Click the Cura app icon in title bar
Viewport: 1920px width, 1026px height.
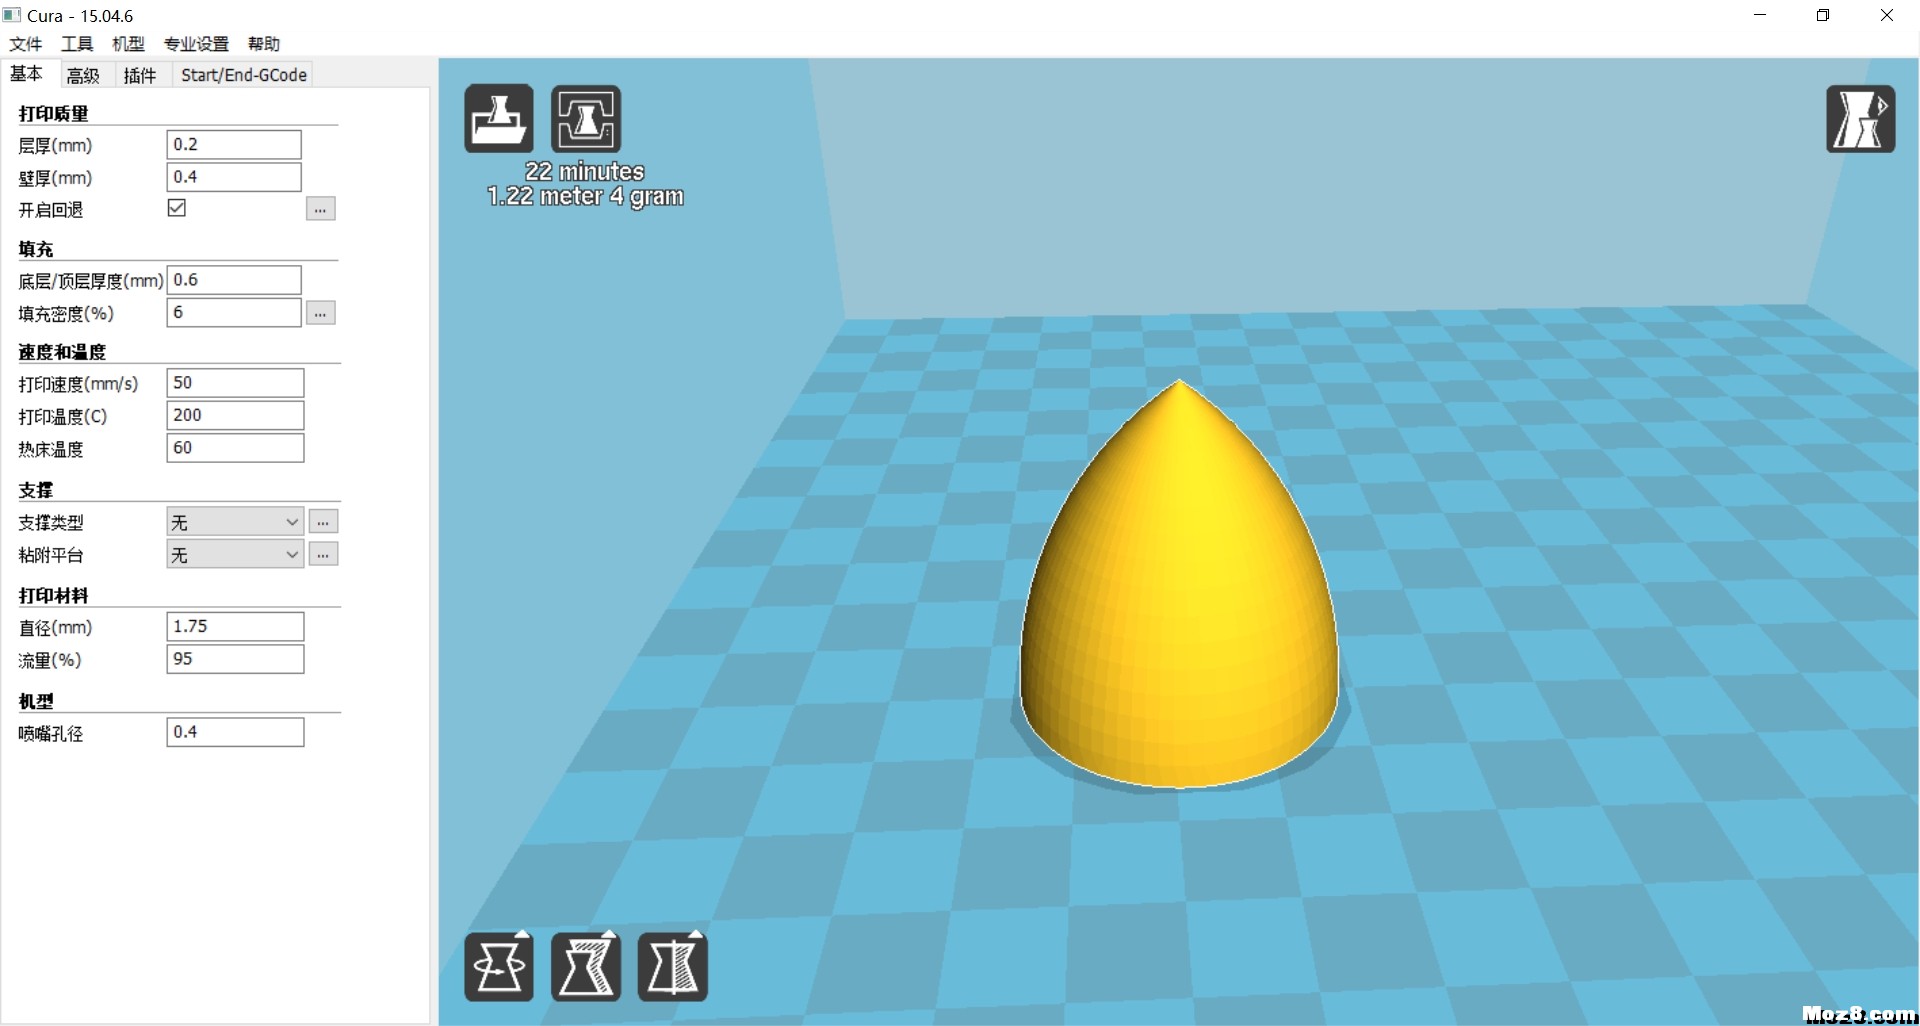coord(12,15)
